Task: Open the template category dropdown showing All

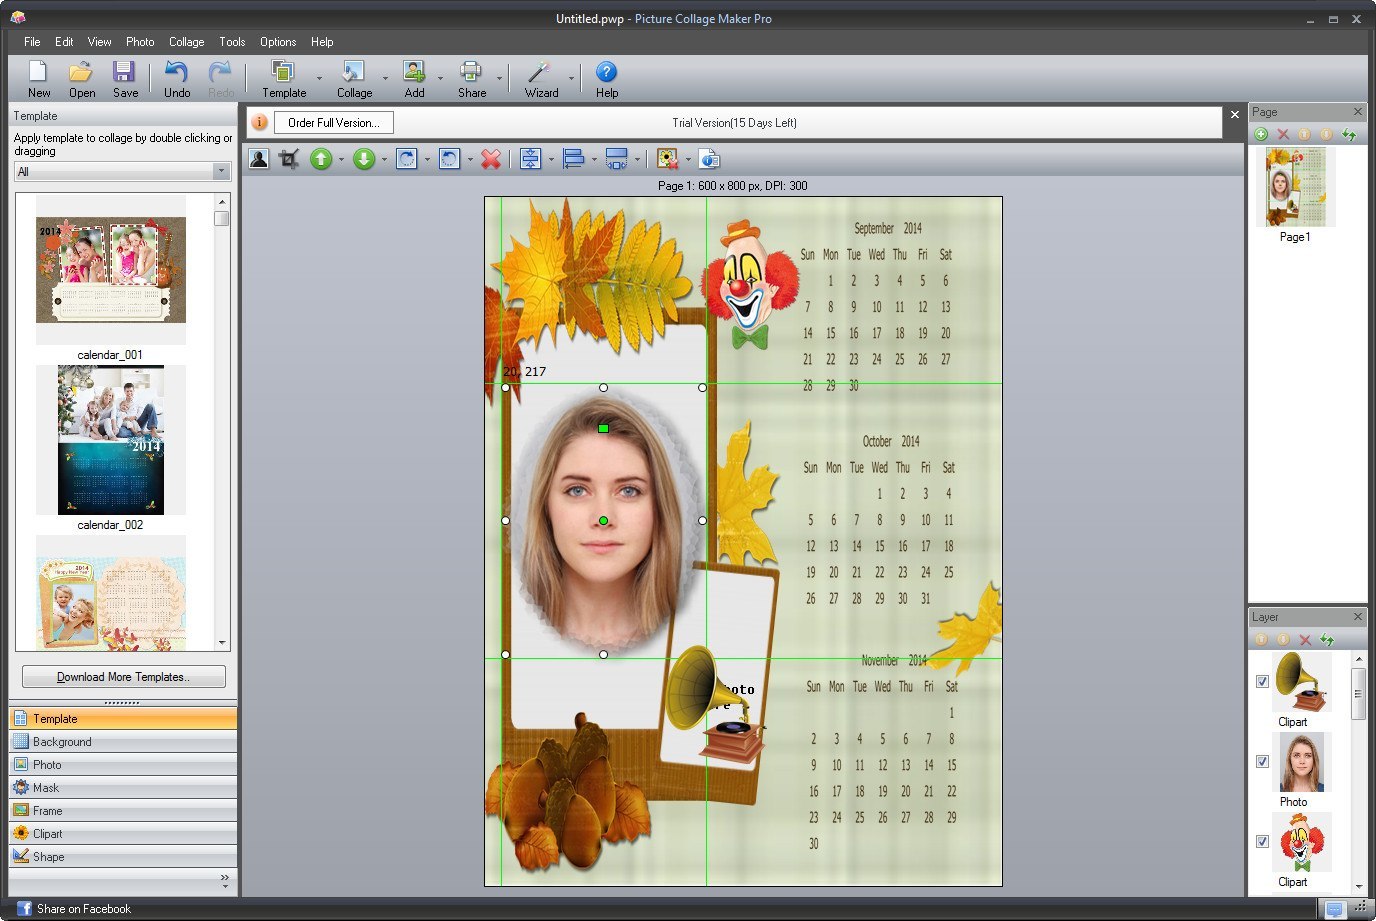Action: point(222,171)
